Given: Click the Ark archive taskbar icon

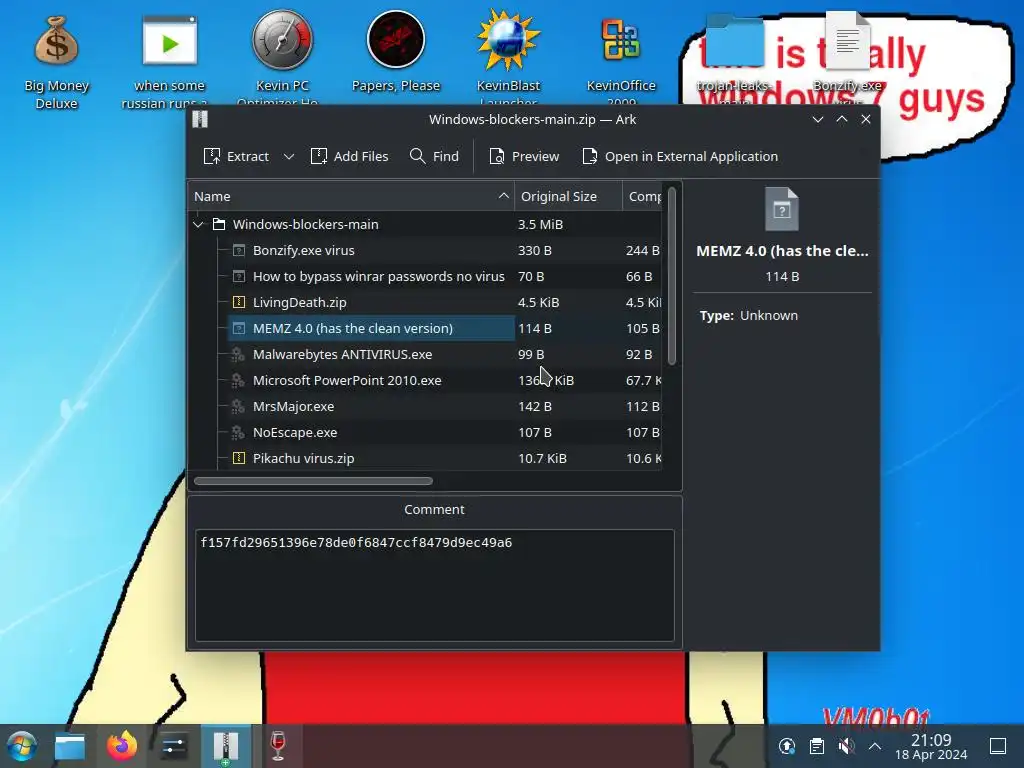Looking at the screenshot, I should tap(225, 746).
